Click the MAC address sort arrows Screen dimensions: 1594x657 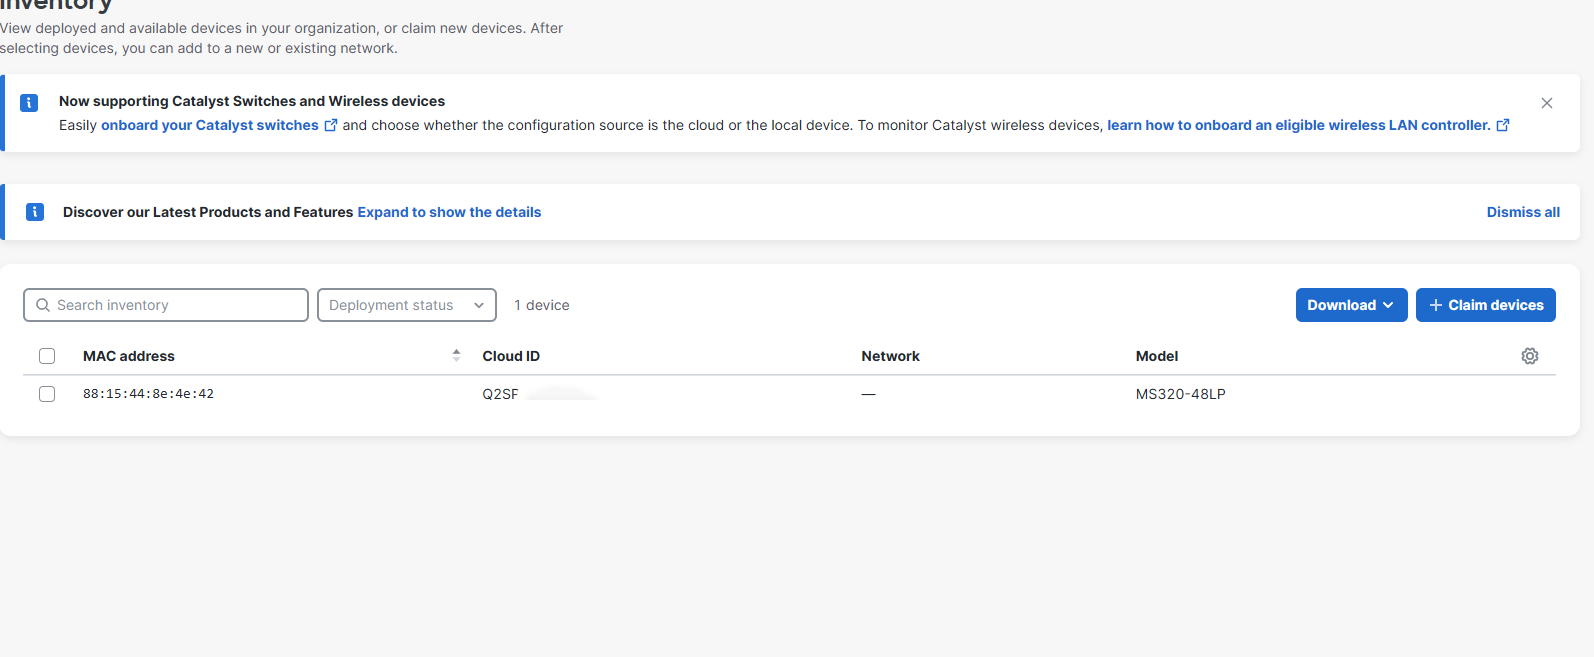[456, 356]
